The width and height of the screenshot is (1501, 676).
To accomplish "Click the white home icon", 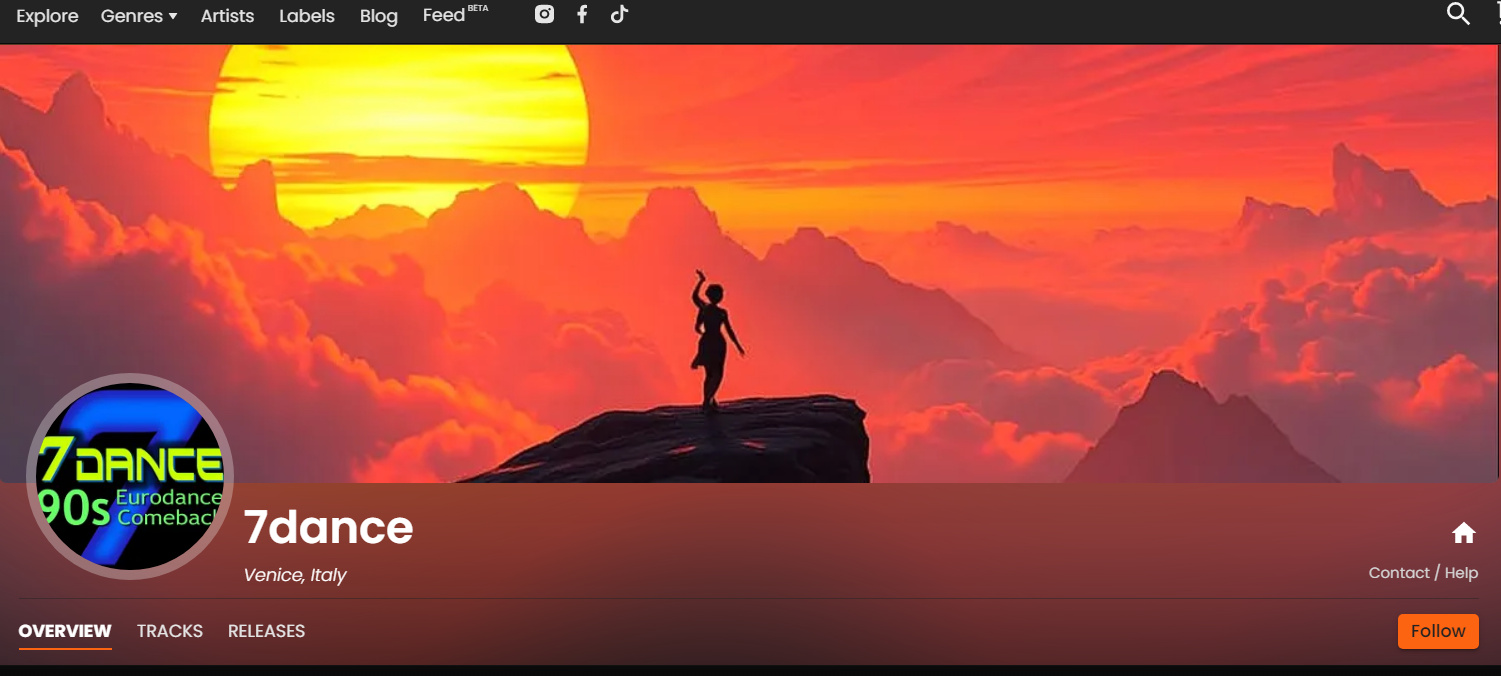I will [1463, 533].
